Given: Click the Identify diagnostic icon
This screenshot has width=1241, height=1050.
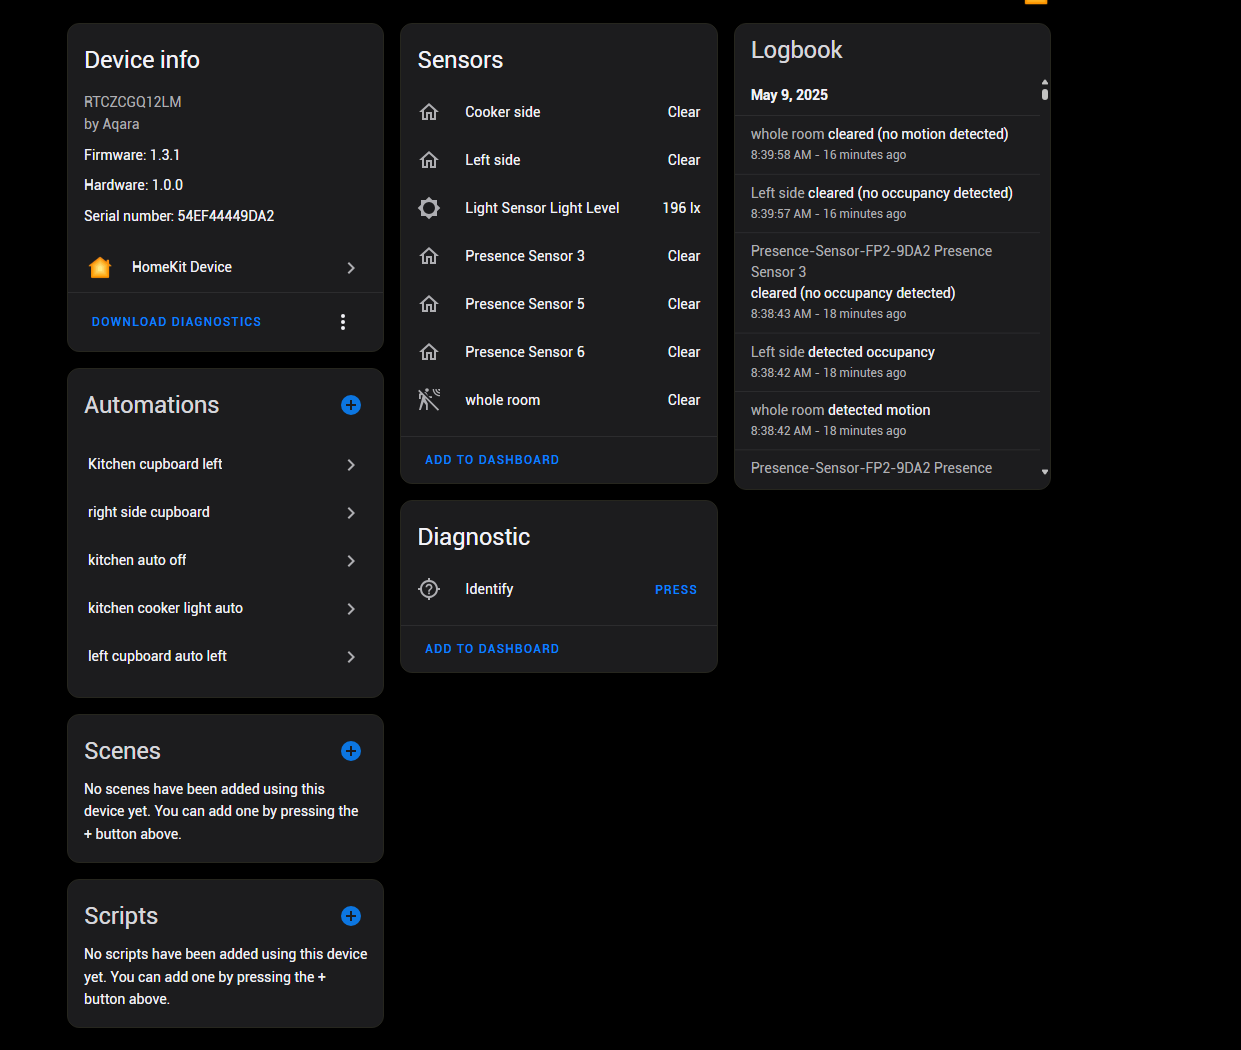Looking at the screenshot, I should click(x=429, y=589).
